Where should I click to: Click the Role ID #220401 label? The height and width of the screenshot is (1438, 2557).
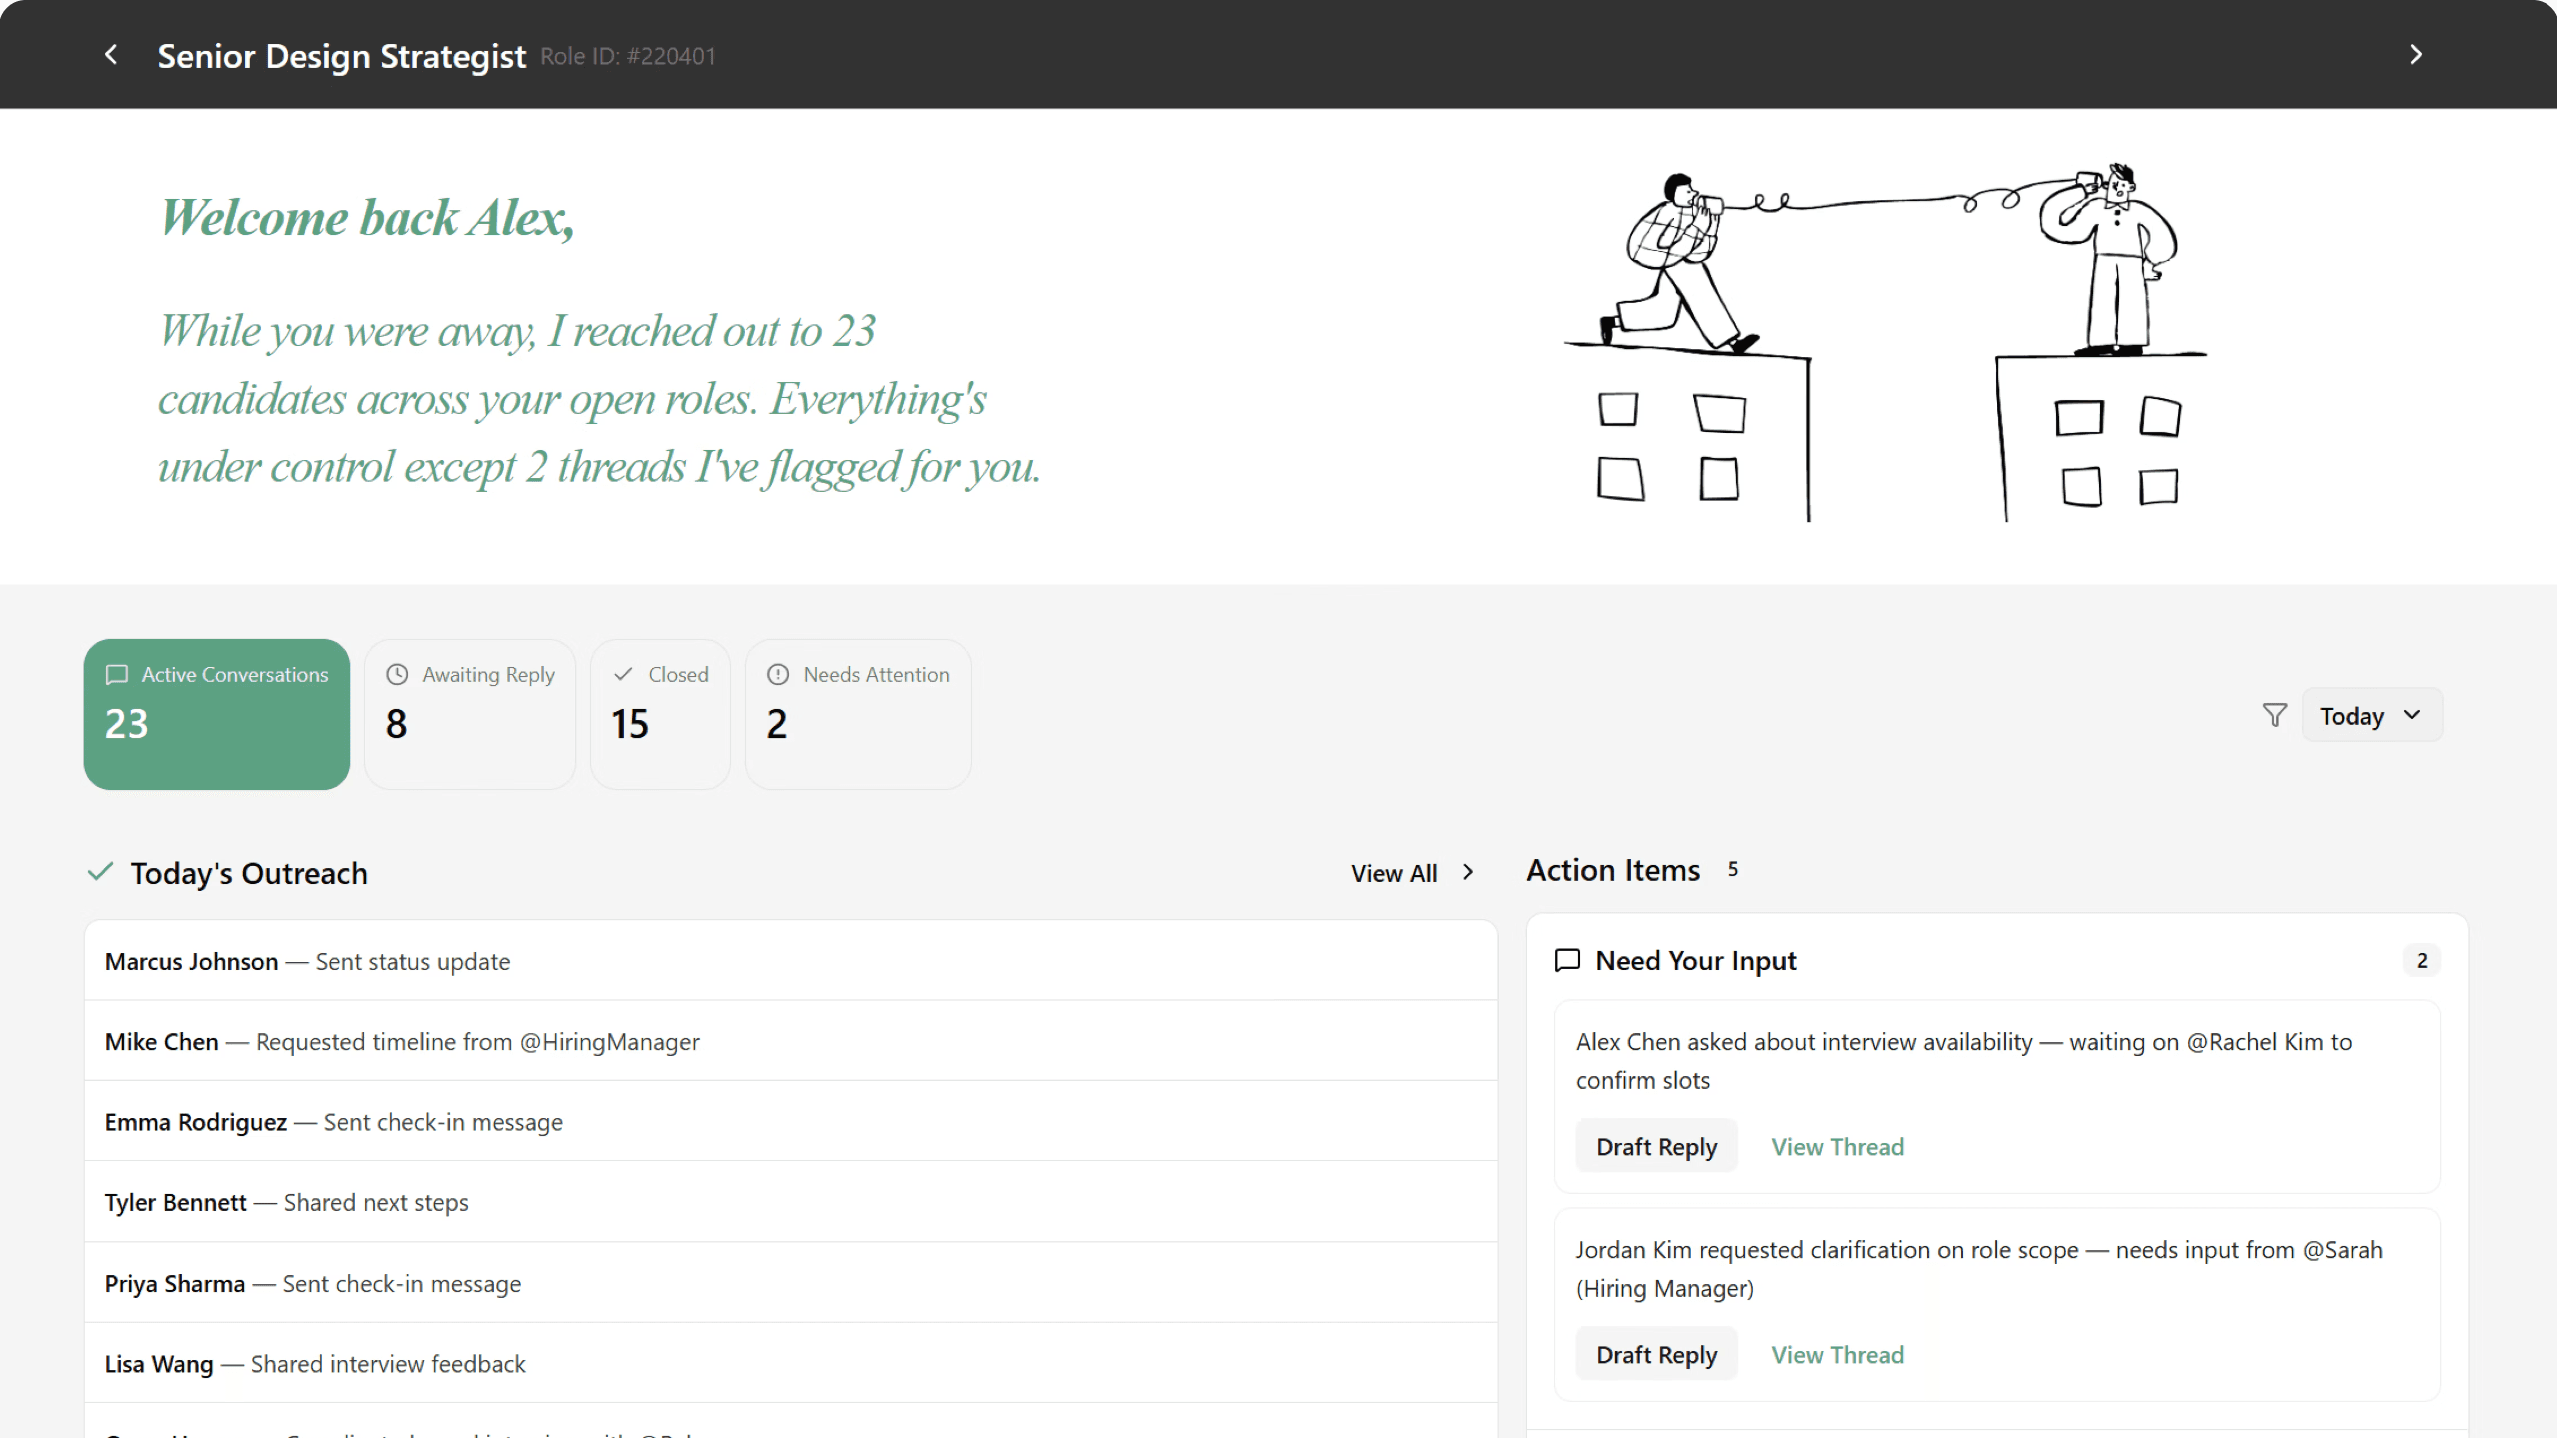(x=628, y=56)
